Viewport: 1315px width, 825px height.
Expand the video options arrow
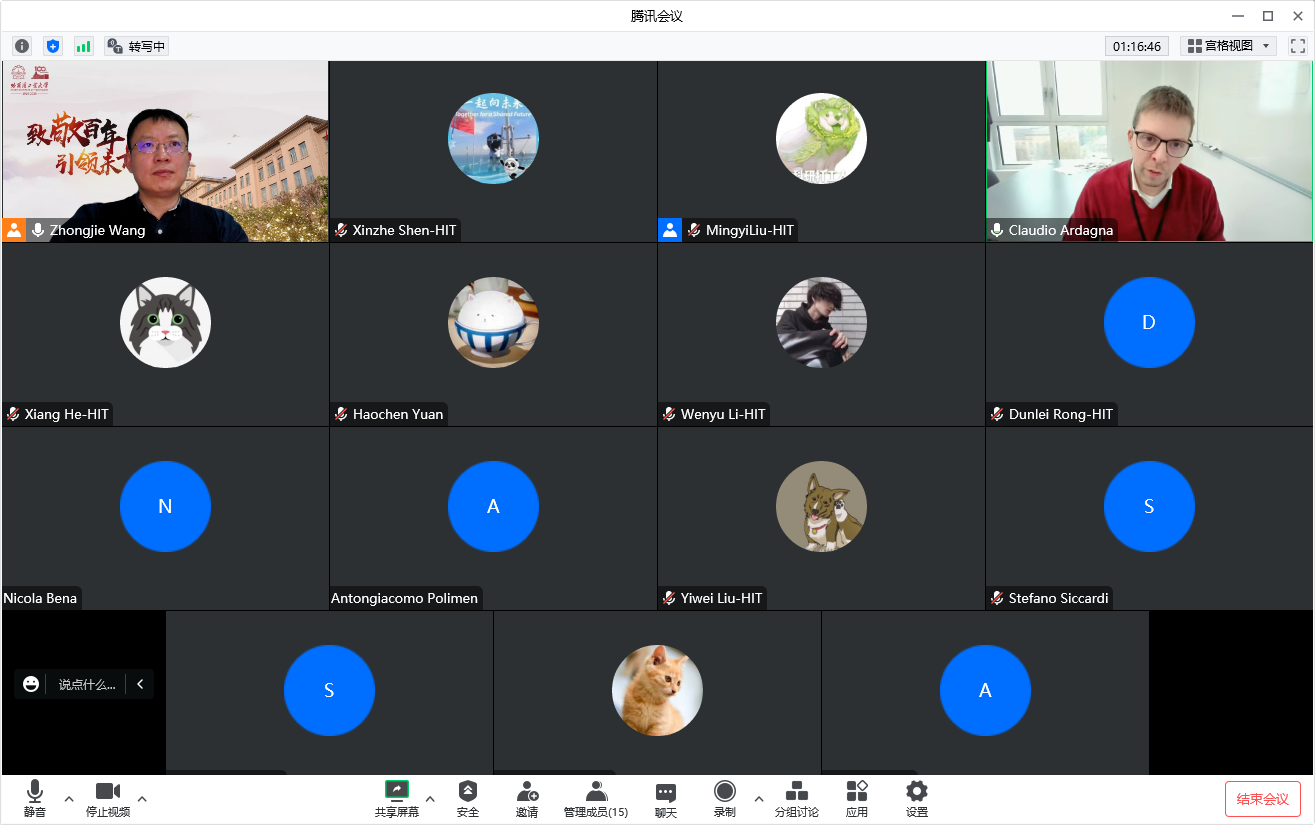pos(142,798)
